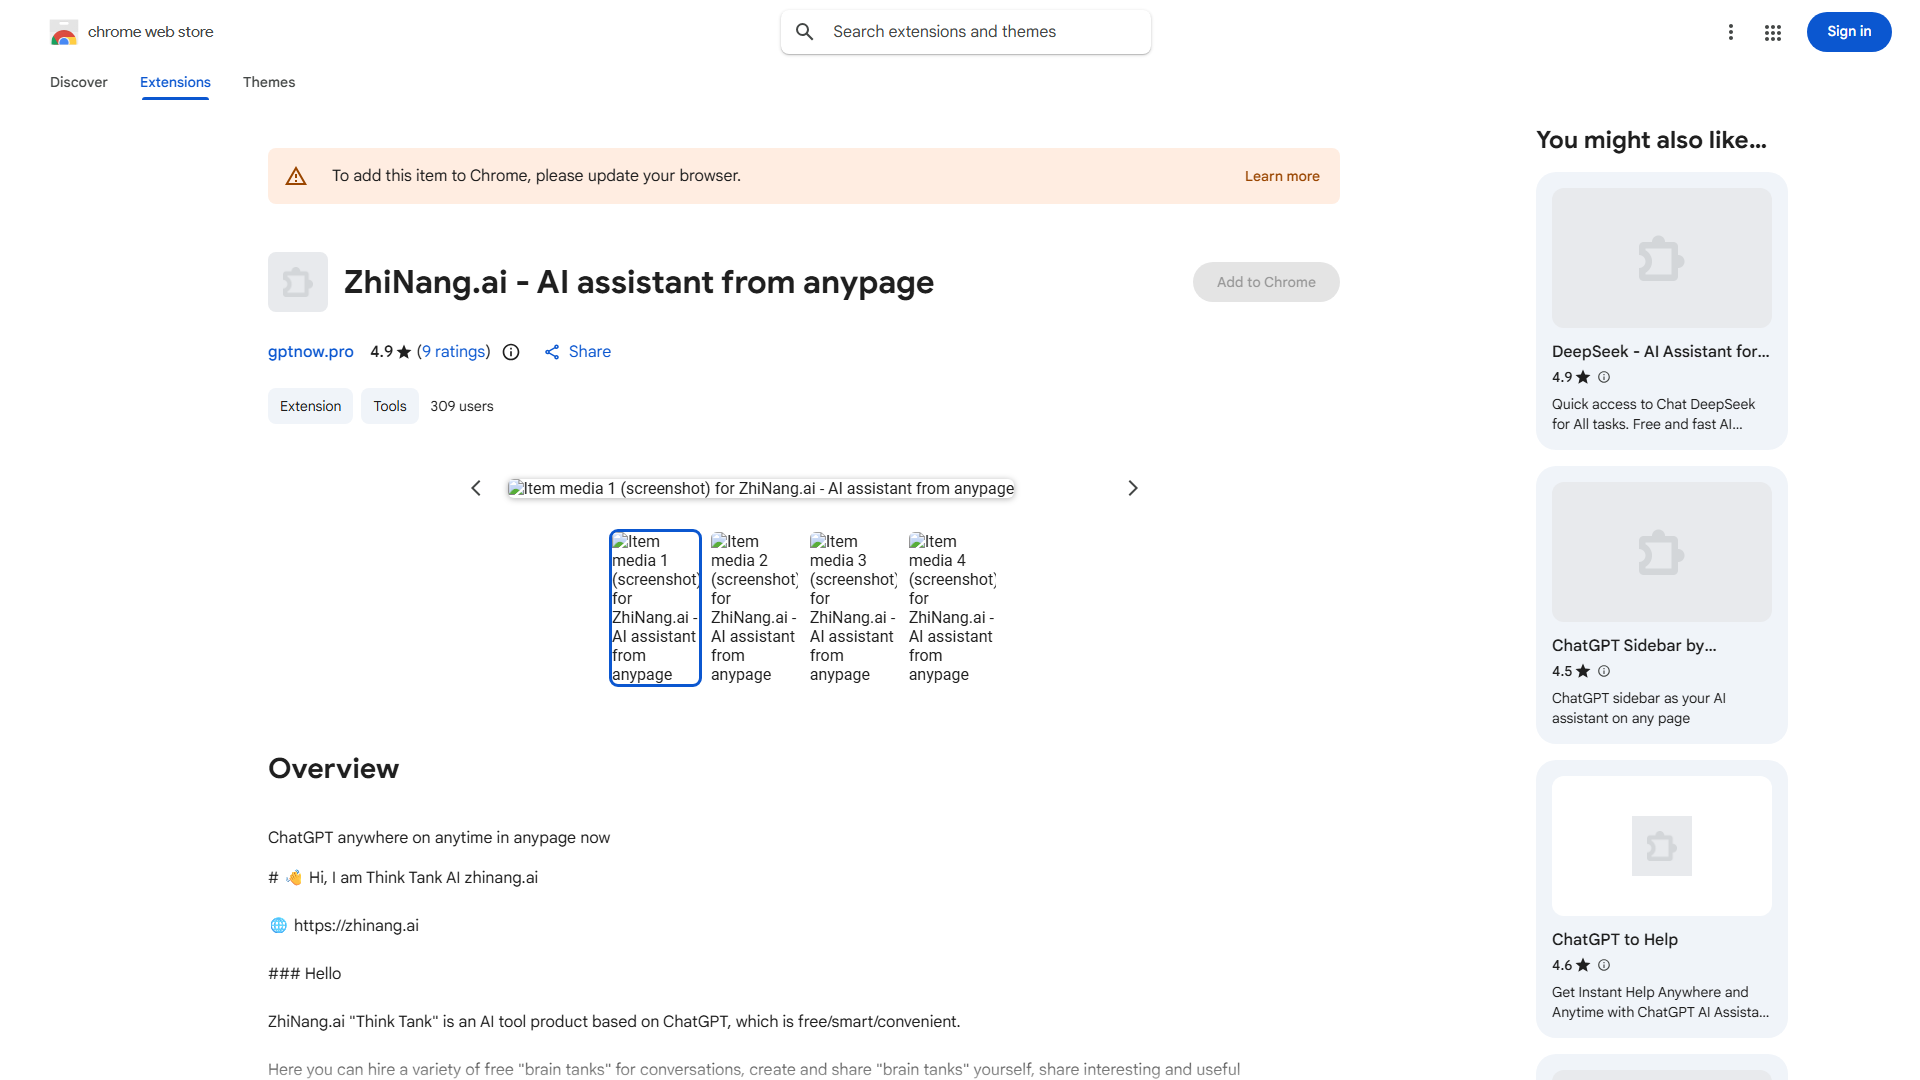Image resolution: width=1920 pixels, height=1080 pixels.
Task: Open the ChatGPT to Help recommendation card
Action: coord(1661,898)
